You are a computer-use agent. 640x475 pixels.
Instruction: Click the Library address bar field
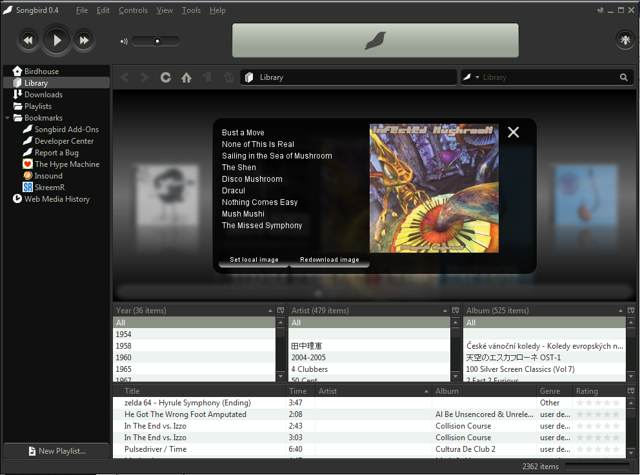(349, 78)
